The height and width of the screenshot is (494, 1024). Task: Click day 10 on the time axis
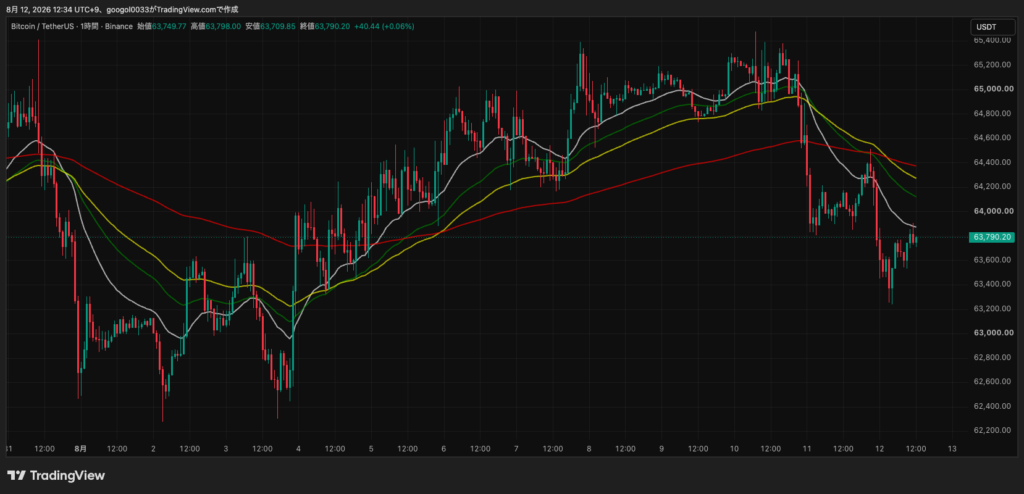point(734,449)
